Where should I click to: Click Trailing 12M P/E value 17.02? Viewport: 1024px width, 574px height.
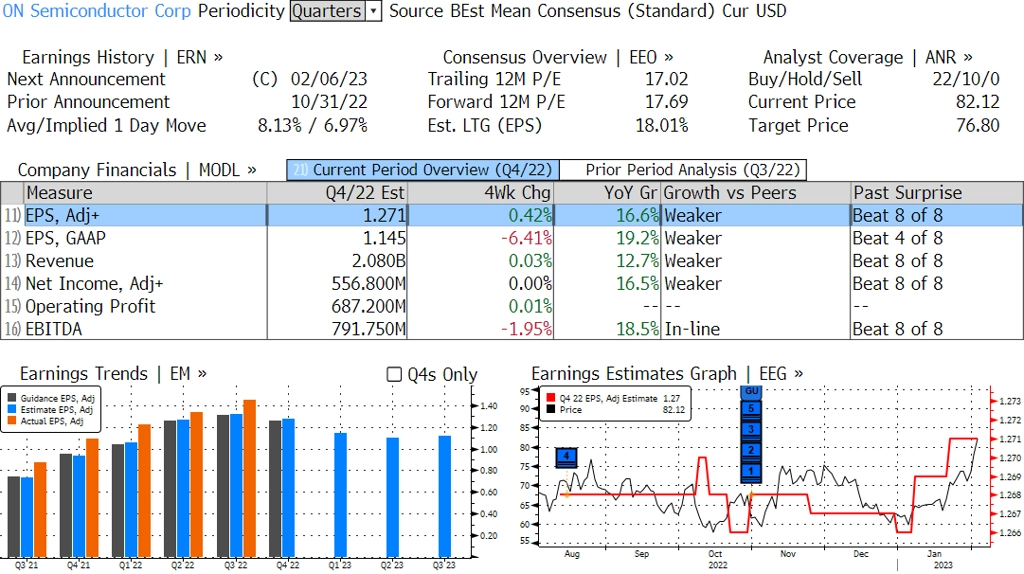667,79
